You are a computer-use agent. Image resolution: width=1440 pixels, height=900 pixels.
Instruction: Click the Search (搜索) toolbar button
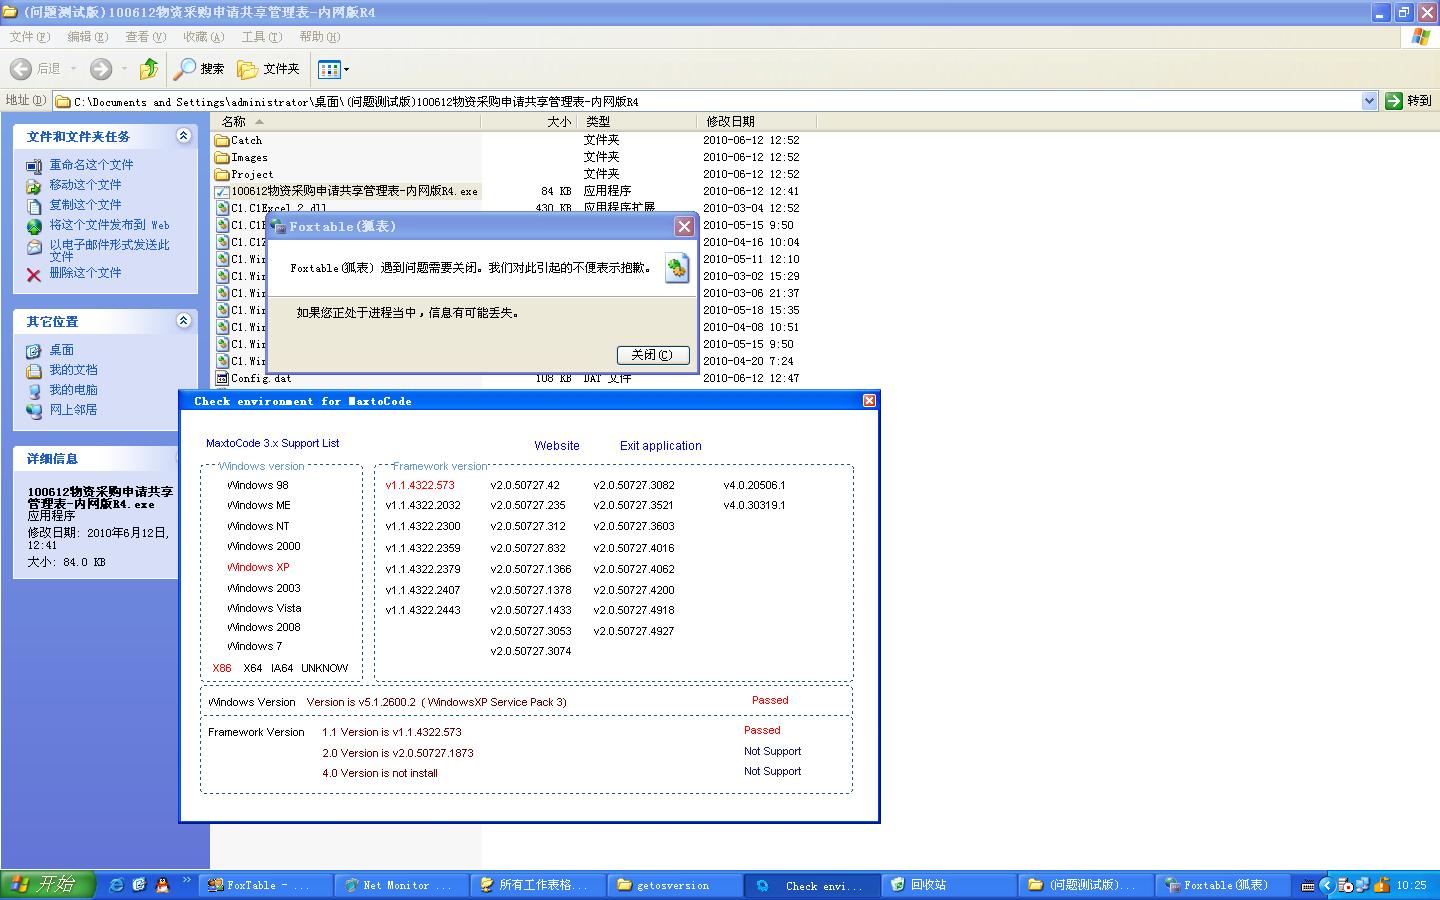(x=199, y=69)
